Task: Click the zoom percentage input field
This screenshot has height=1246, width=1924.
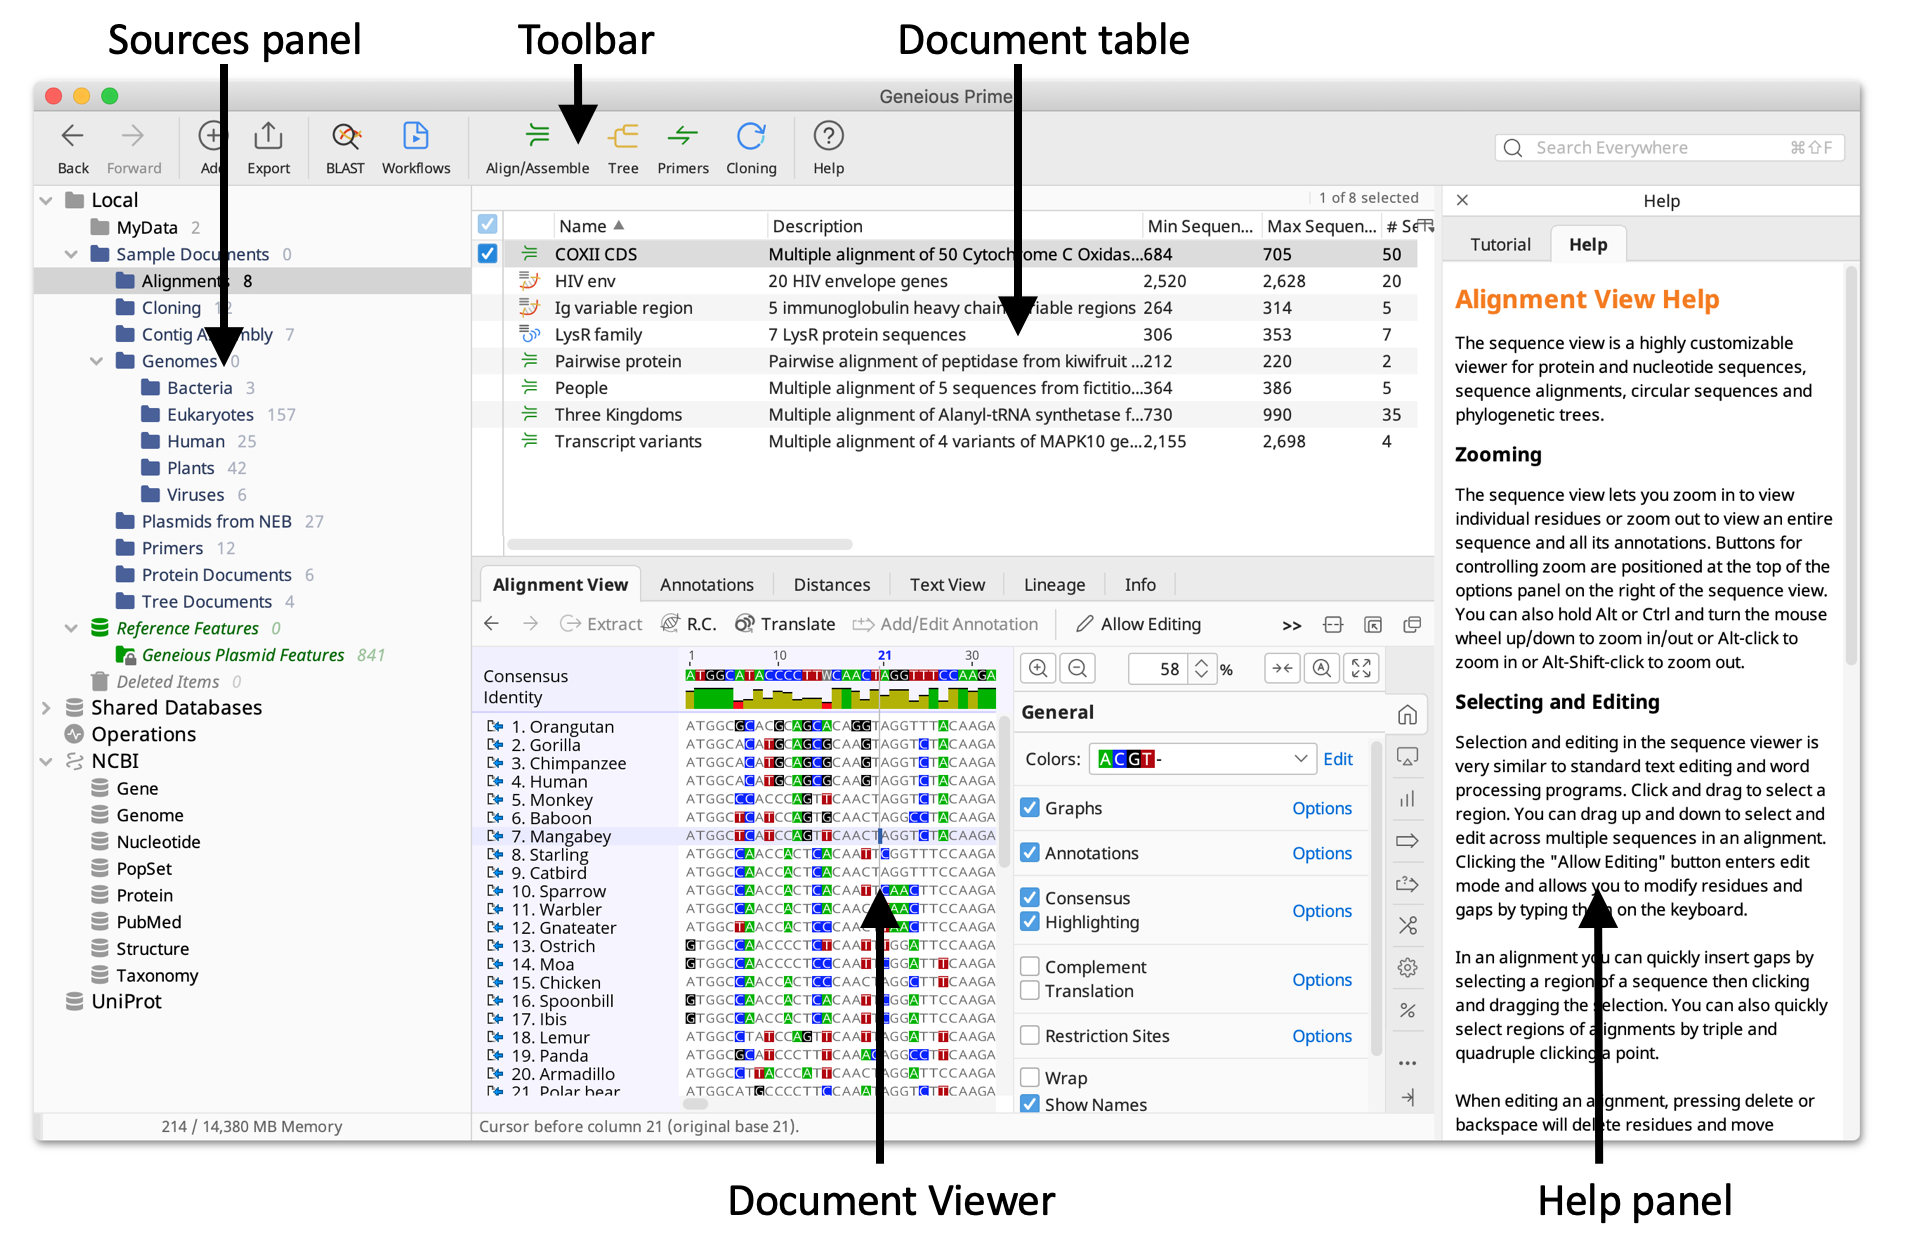Action: pyautogui.click(x=1159, y=668)
